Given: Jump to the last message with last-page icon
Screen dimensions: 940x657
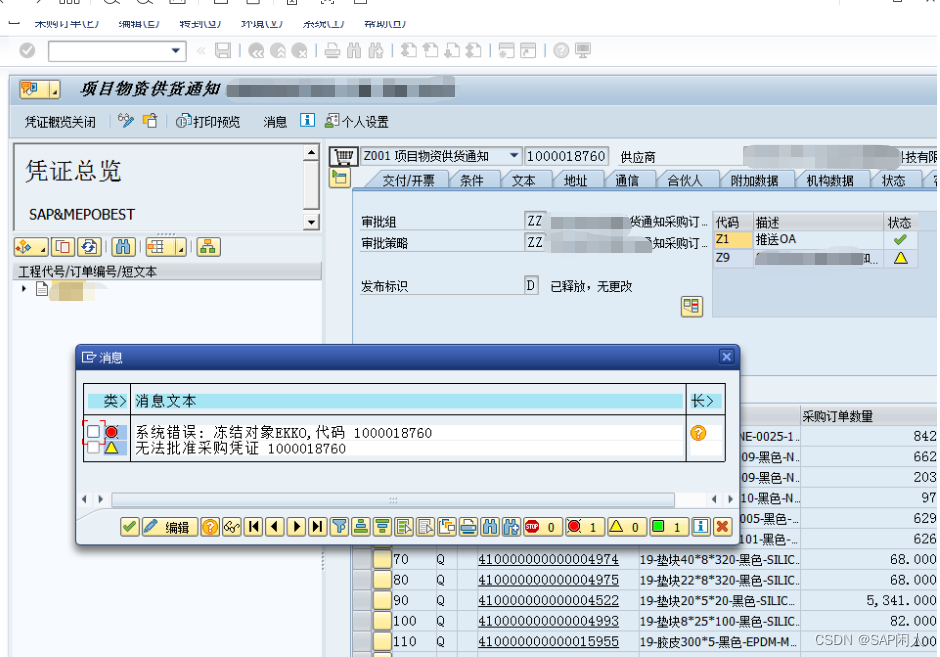Looking at the screenshot, I should (x=317, y=527).
